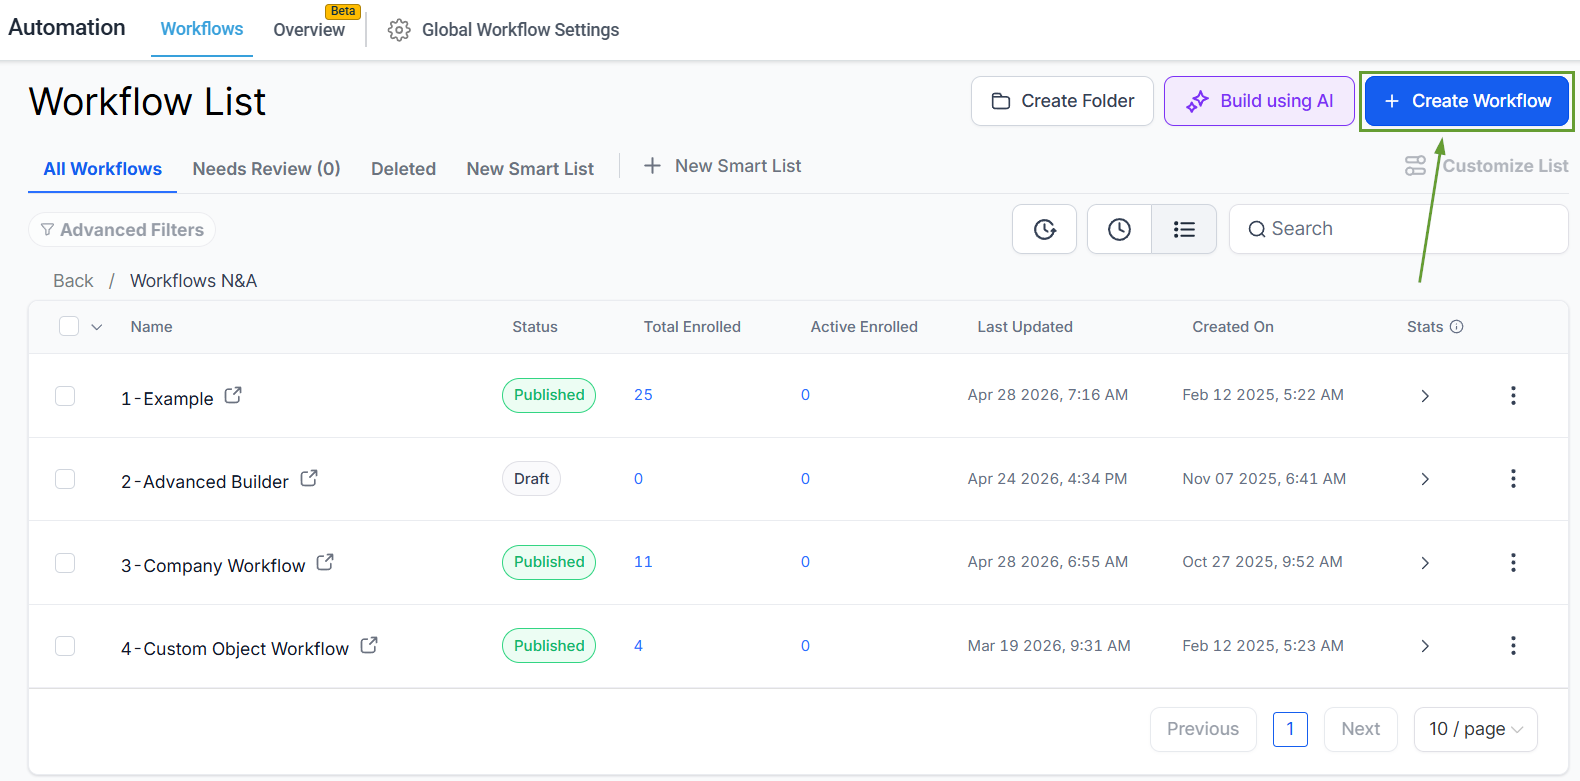
Task: Click the Name column header
Action: pos(151,327)
